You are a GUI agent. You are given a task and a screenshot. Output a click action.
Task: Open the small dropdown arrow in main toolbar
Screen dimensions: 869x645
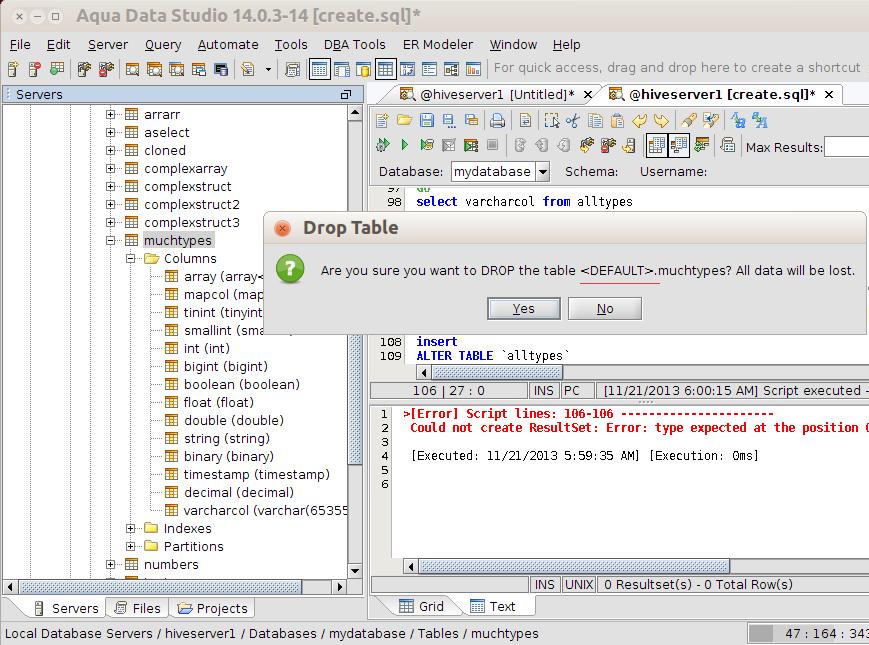coord(268,69)
